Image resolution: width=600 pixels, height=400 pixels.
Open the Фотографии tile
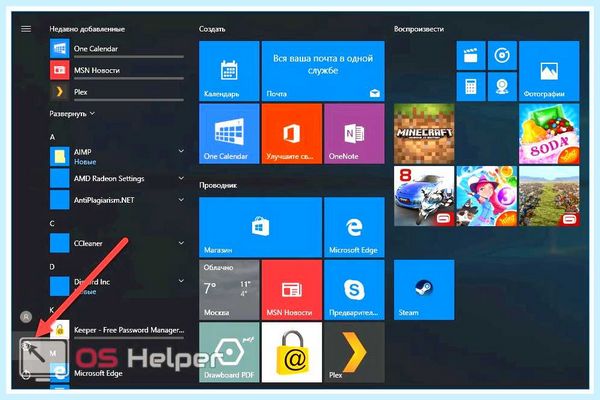pyautogui.click(x=549, y=71)
